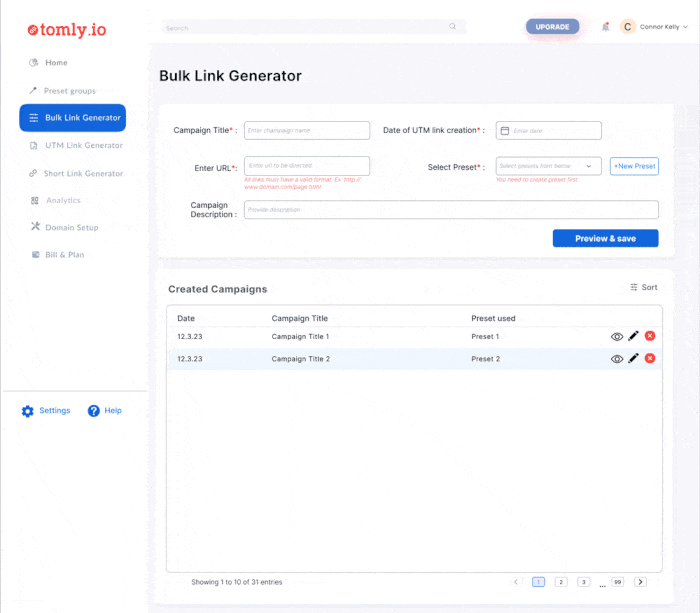
Task: Click the Connor Kelly avatar
Action: 627,27
